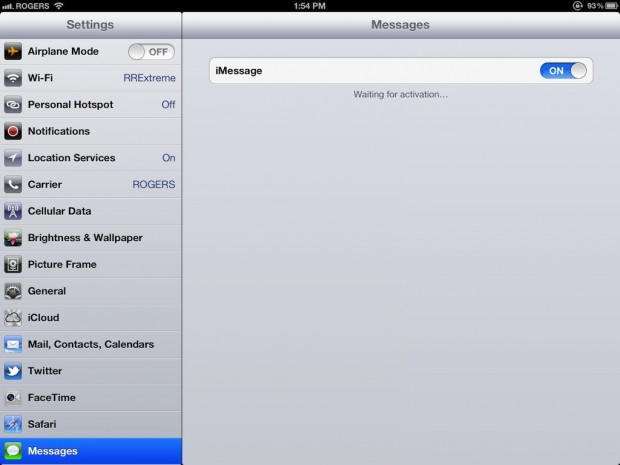This screenshot has width=620, height=465.
Task: Tap the Picture Frame icon
Action: point(13,265)
